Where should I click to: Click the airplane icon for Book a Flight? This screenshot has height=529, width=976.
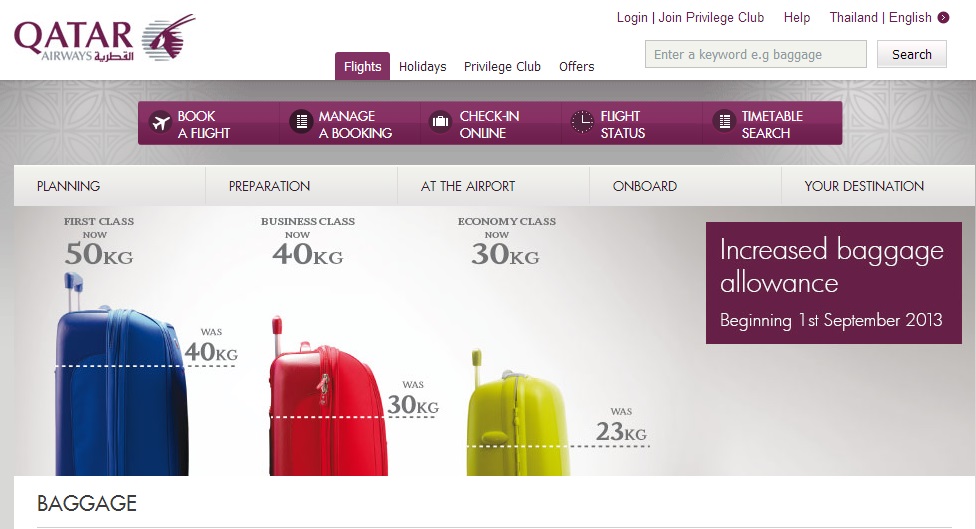161,122
